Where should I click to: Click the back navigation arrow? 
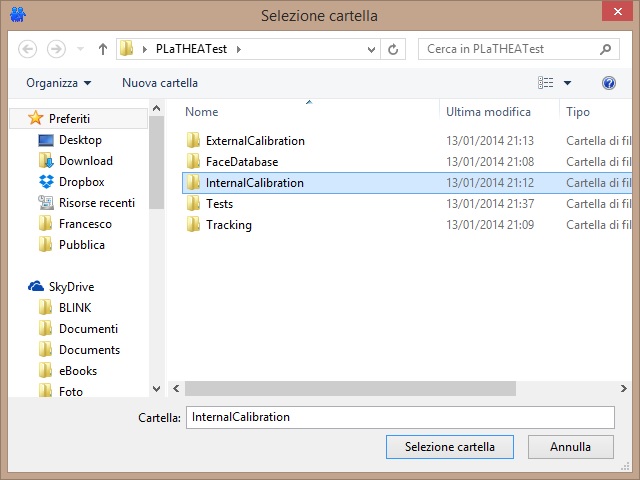[x=28, y=48]
